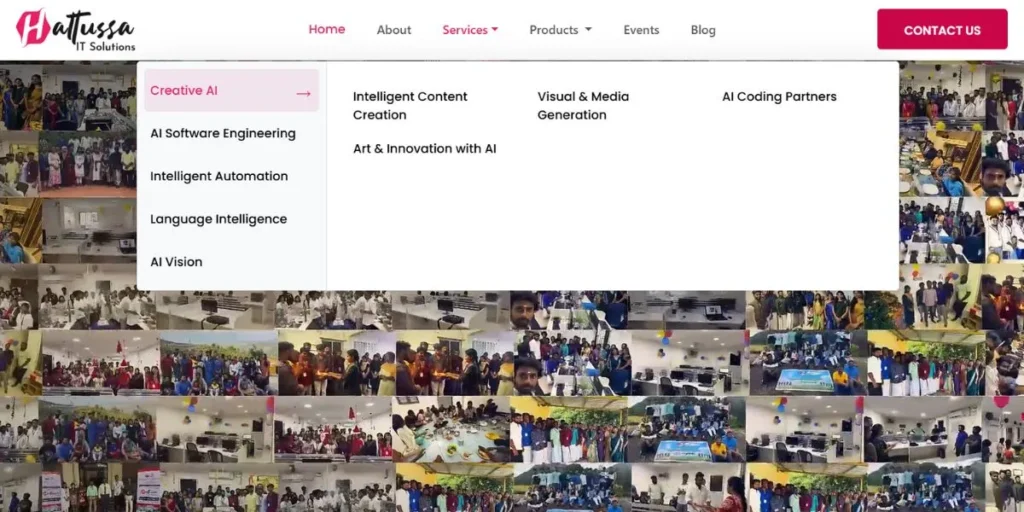
Task: Expand the Products dropdown menu
Action: [554, 30]
